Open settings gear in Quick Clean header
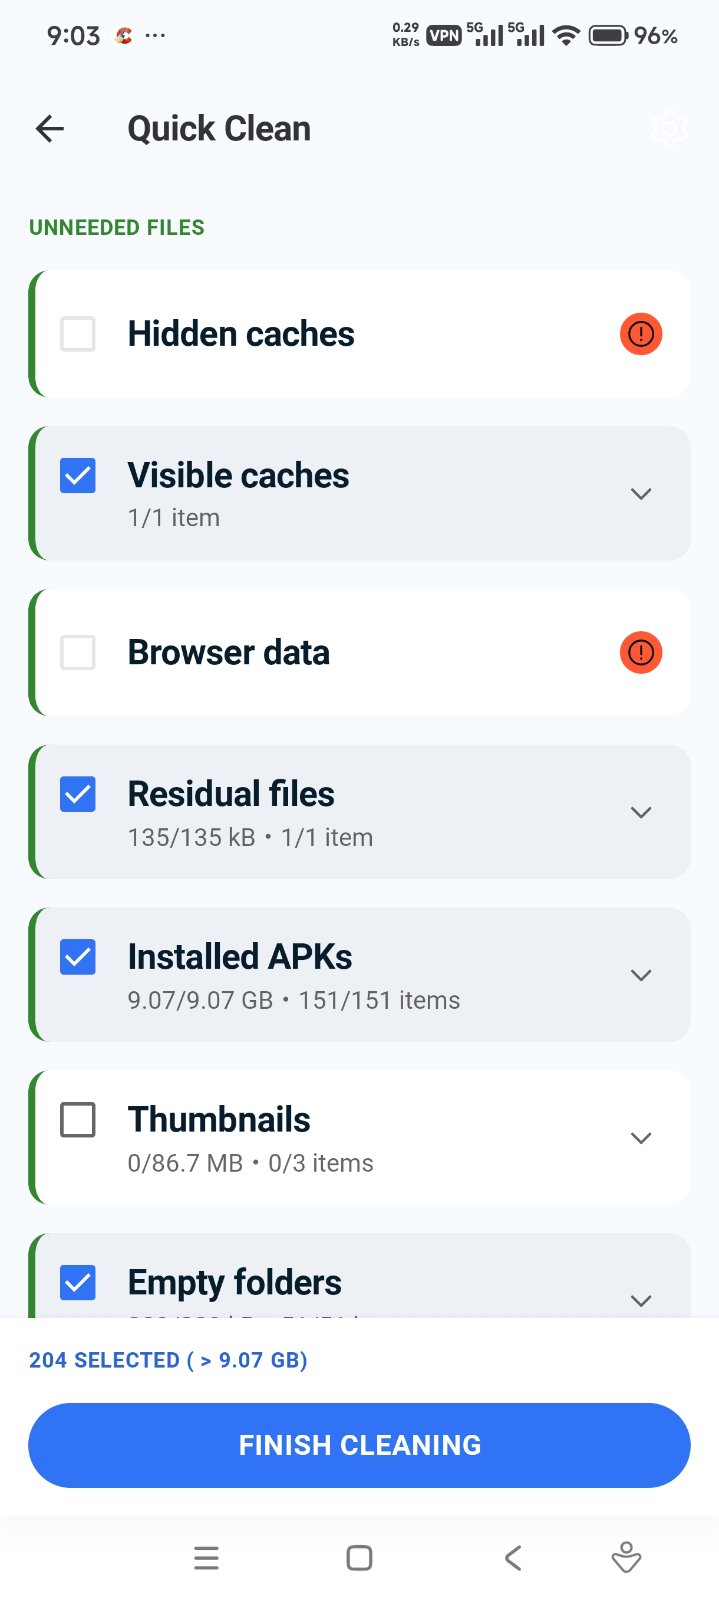 (x=668, y=128)
